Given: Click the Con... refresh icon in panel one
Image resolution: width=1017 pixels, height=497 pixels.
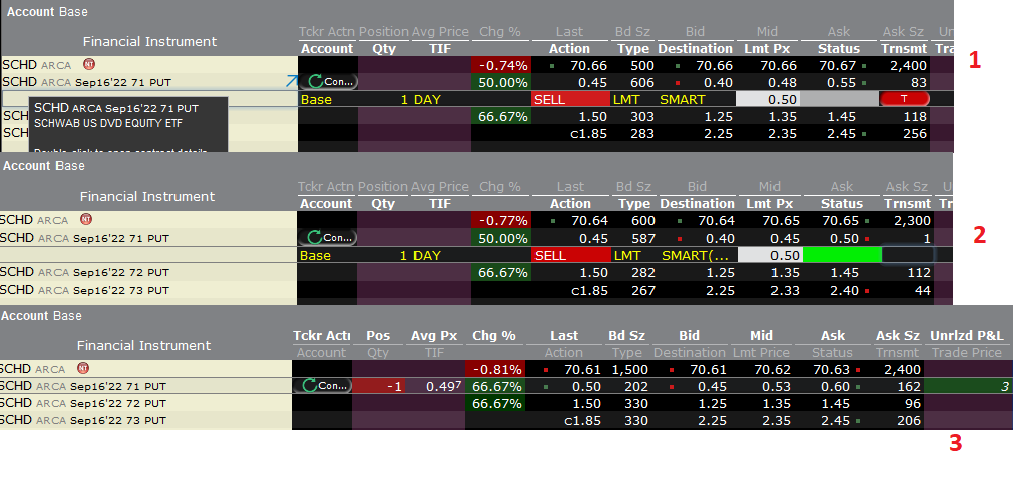Looking at the screenshot, I should 328,82.
